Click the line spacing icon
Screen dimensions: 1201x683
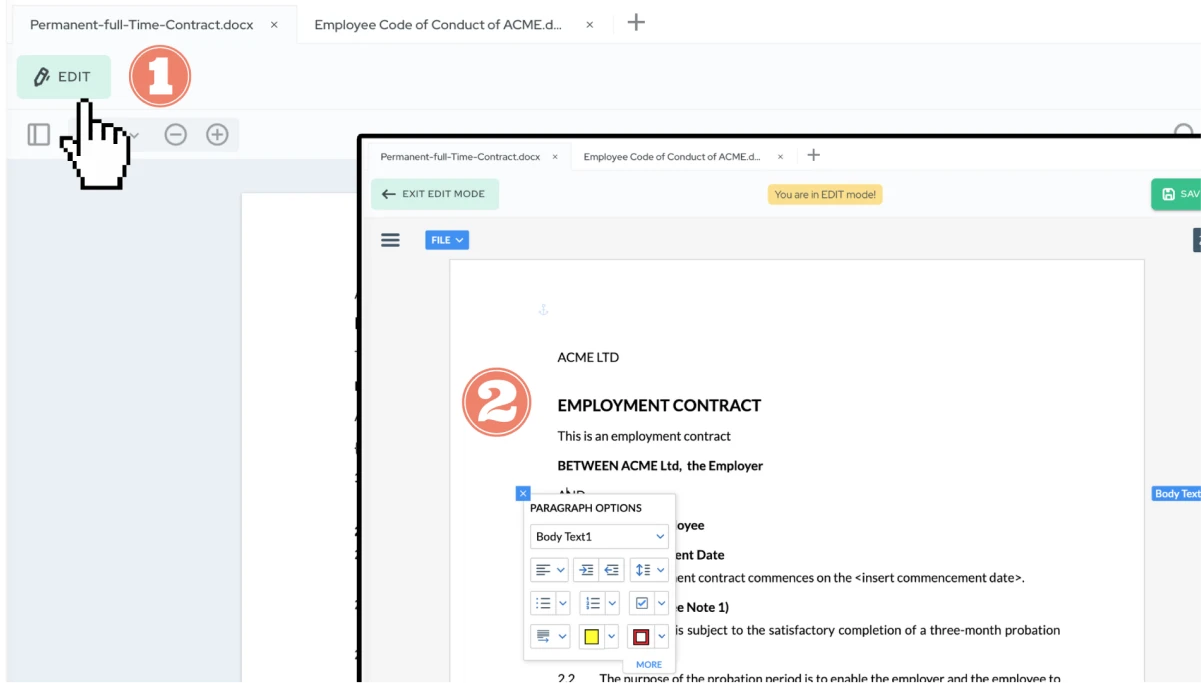(643, 570)
